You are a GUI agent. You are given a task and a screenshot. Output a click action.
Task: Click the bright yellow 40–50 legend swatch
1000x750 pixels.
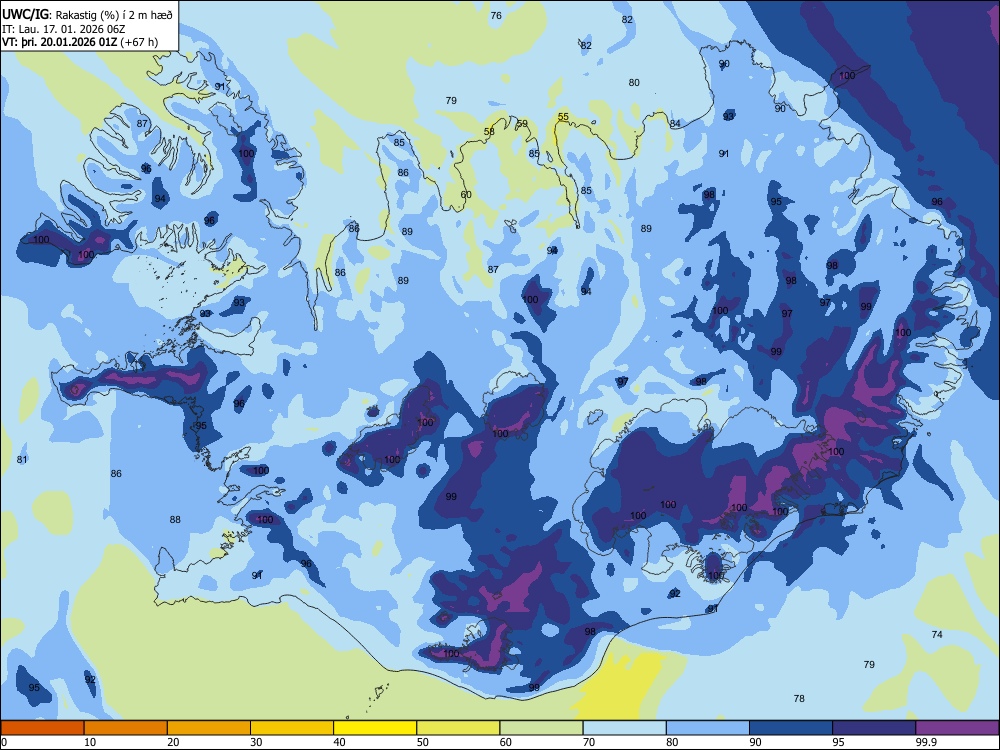tap(375, 728)
